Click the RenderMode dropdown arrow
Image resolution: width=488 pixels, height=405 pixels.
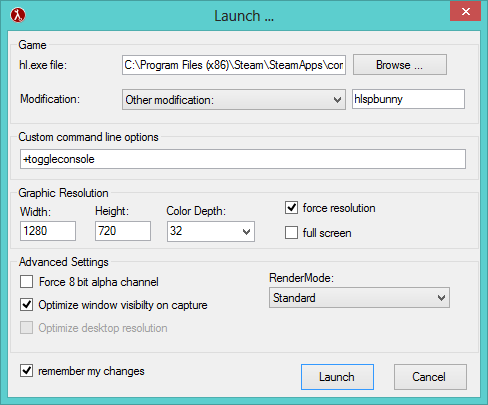point(441,298)
